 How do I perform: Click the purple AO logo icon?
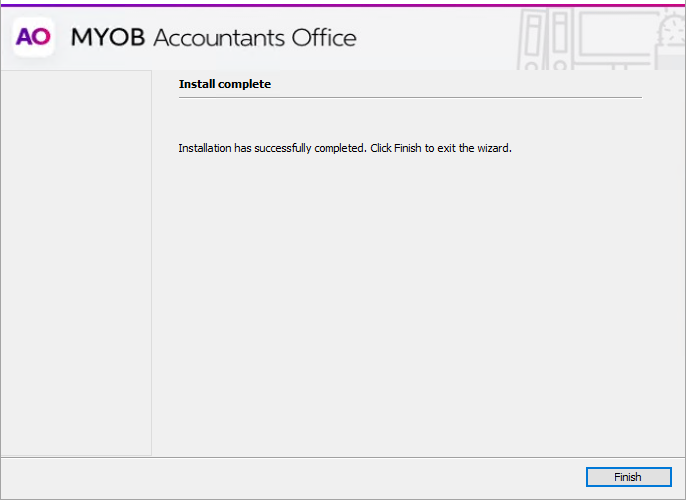coord(33,37)
